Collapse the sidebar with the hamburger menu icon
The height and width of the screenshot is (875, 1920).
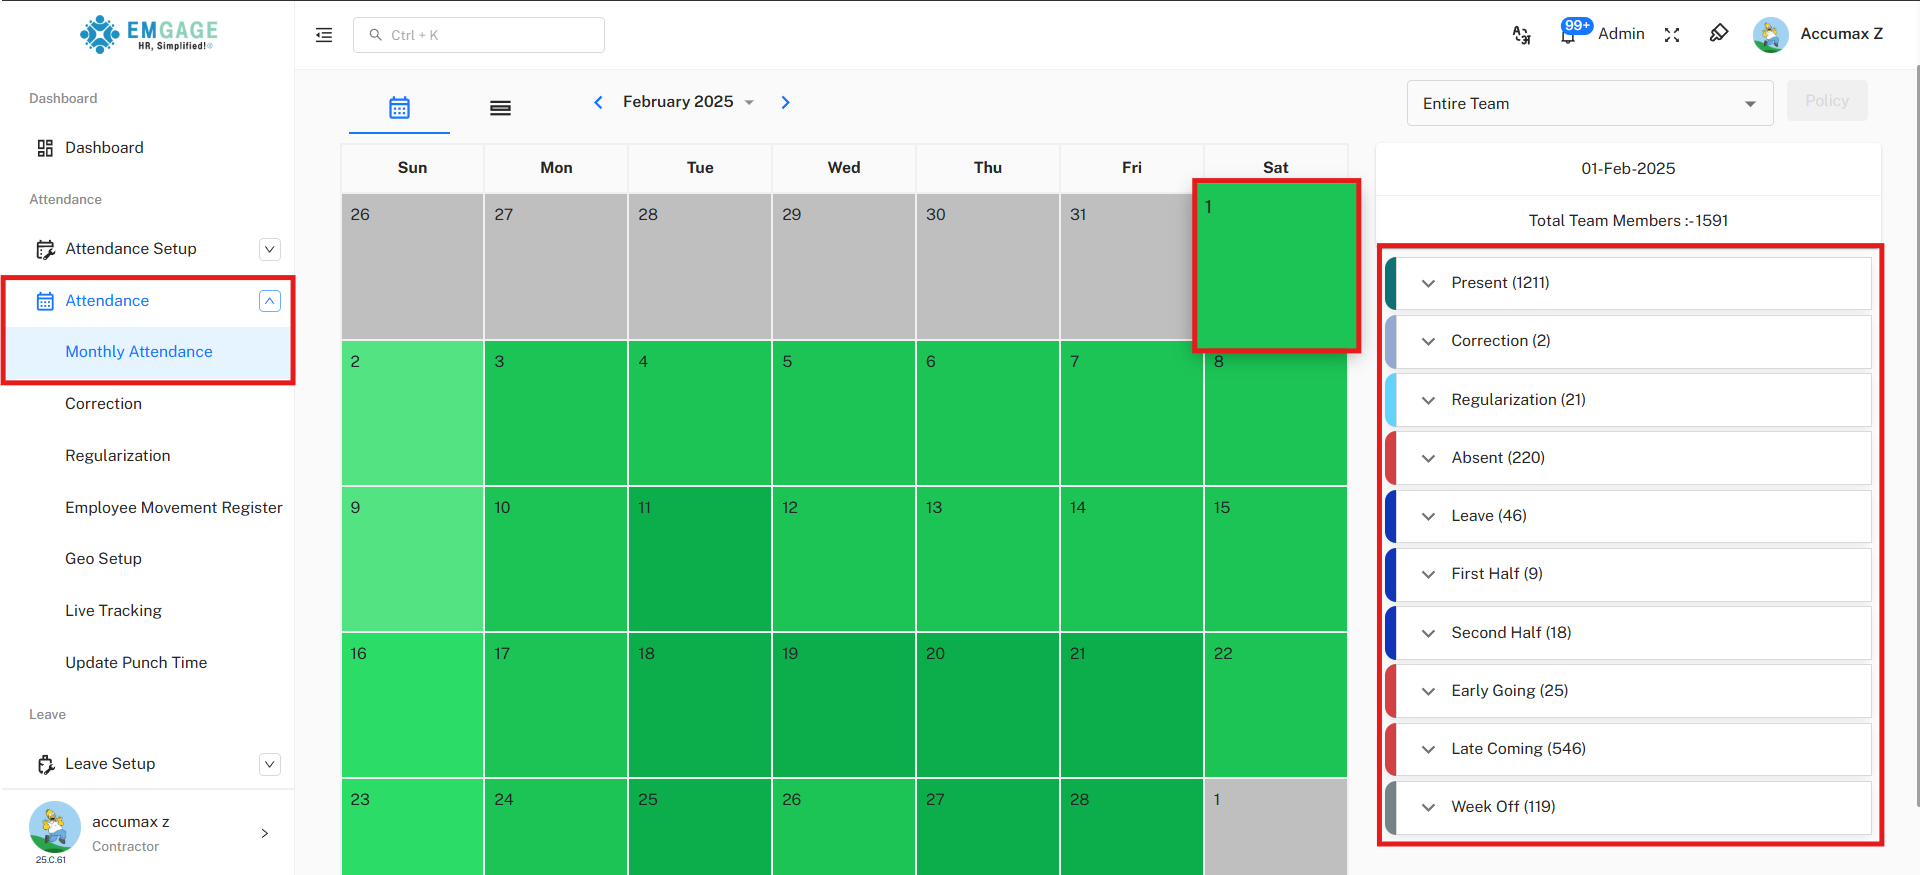coord(324,35)
